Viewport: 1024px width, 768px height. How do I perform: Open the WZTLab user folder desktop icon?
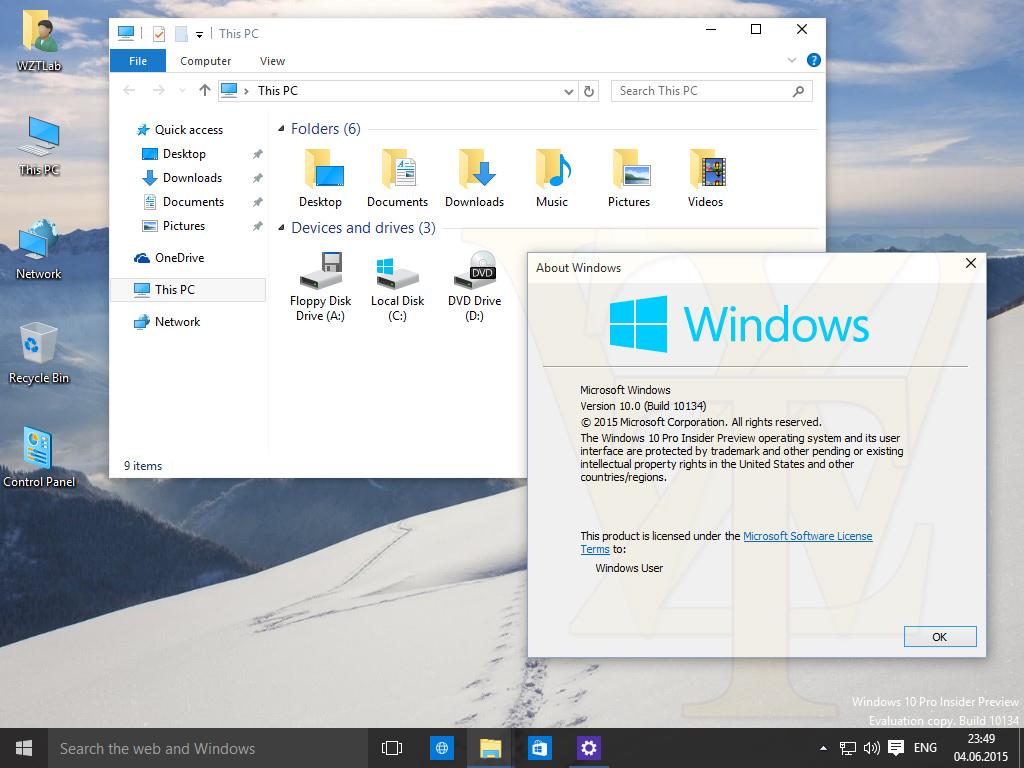pyautogui.click(x=39, y=42)
